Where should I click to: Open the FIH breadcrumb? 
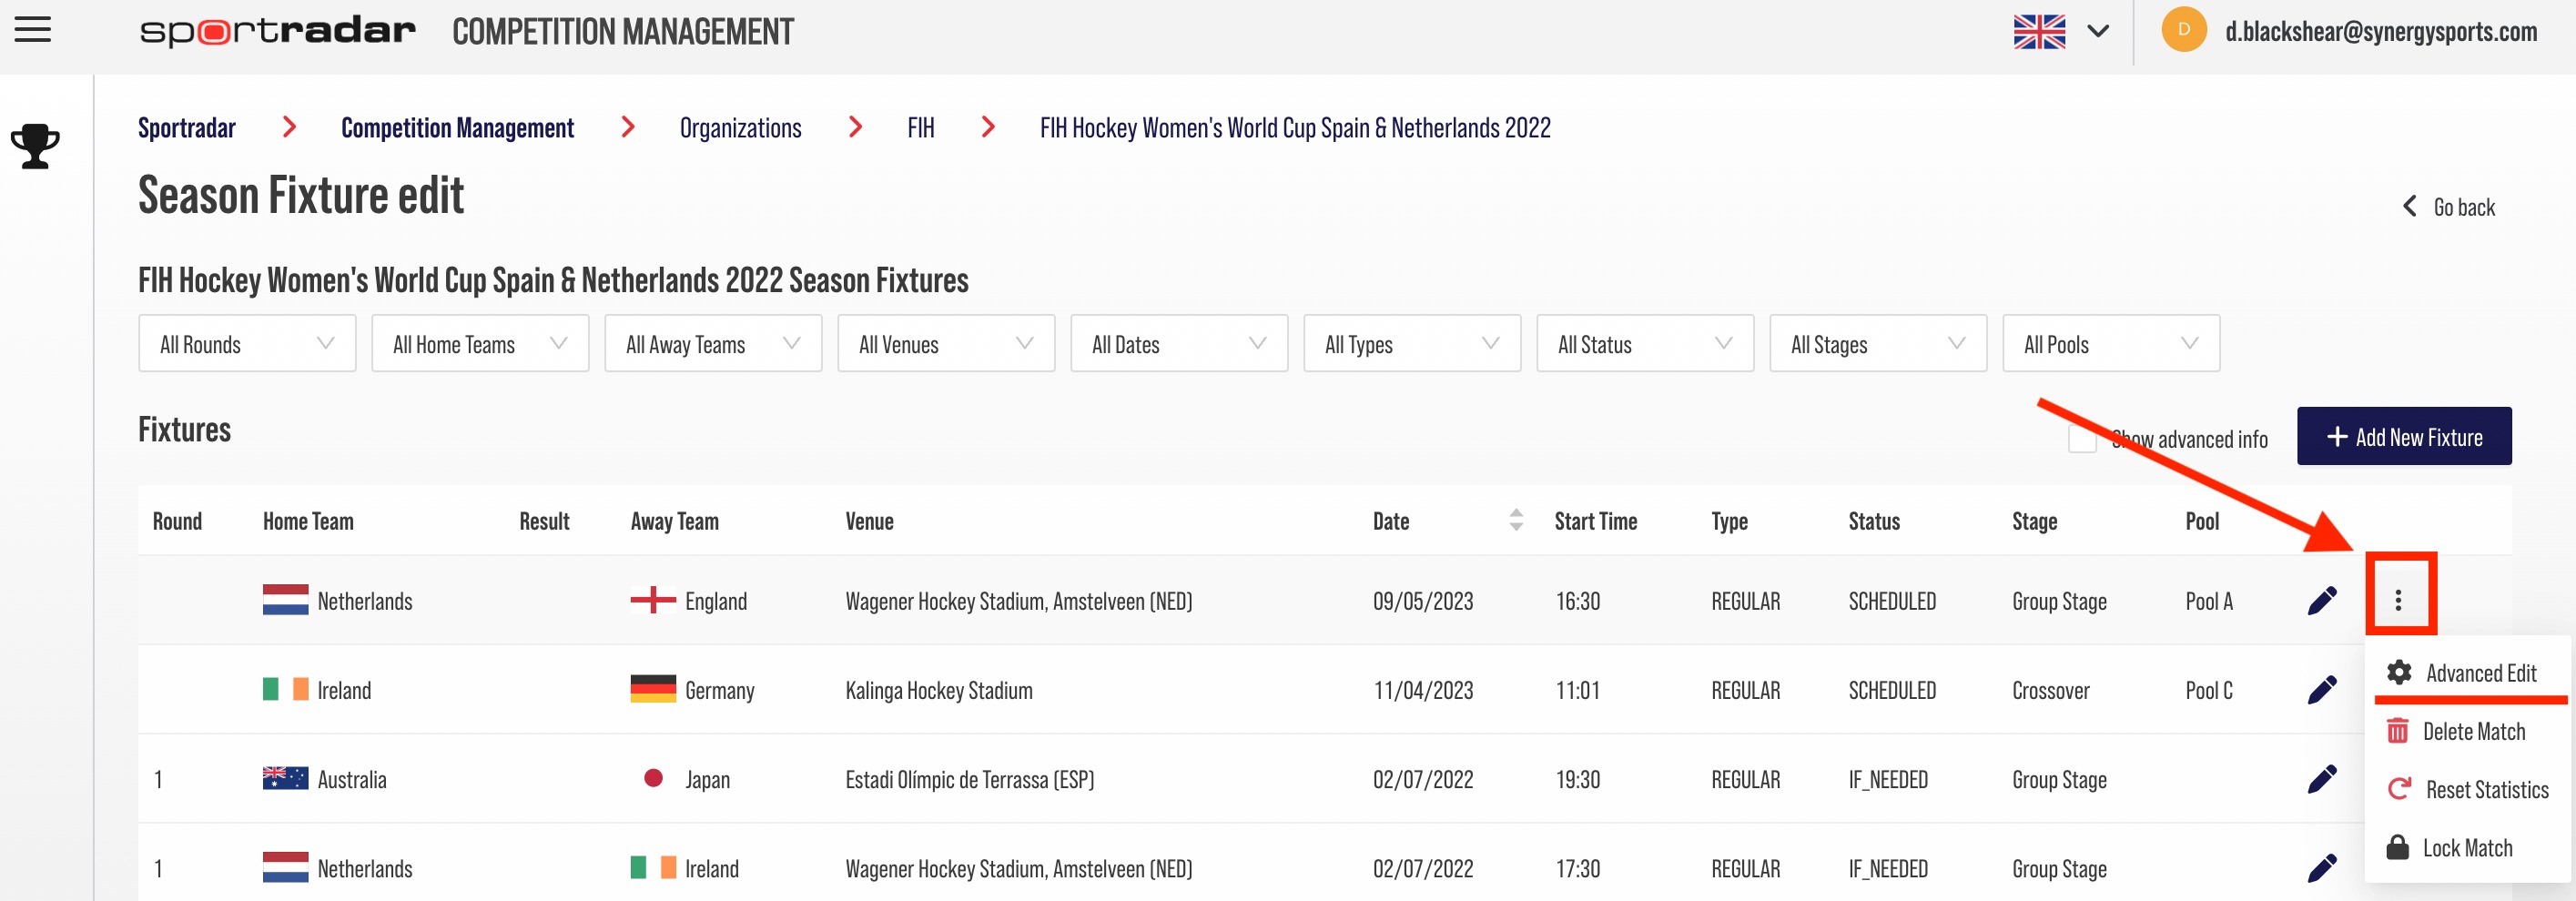tap(920, 128)
